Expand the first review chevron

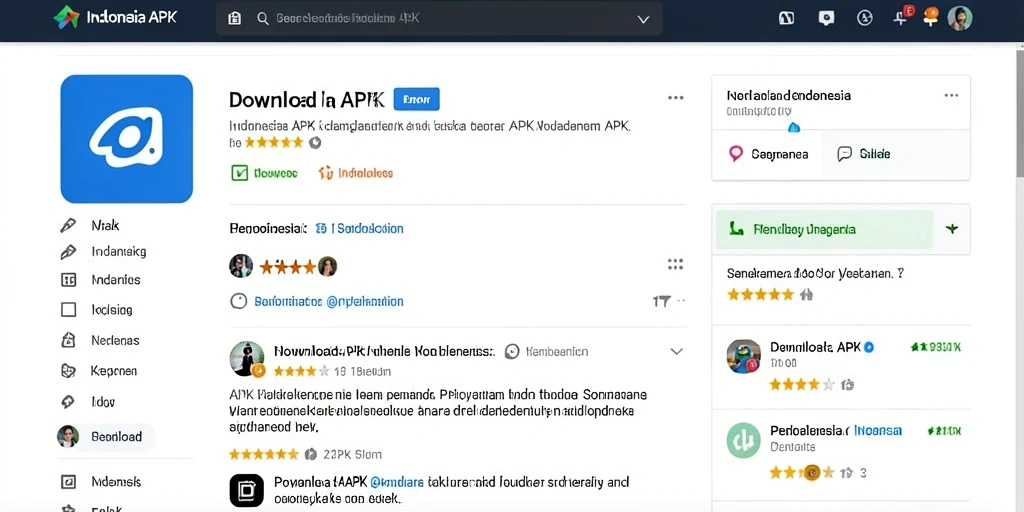click(677, 351)
